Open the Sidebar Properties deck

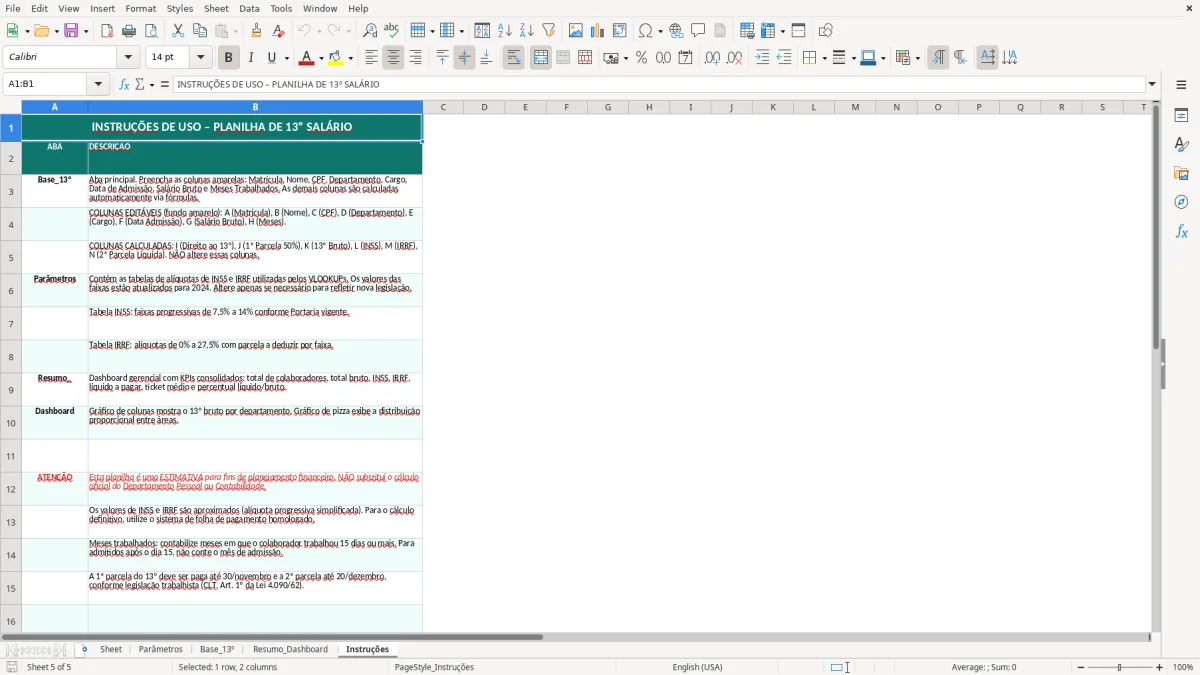[x=1181, y=116]
